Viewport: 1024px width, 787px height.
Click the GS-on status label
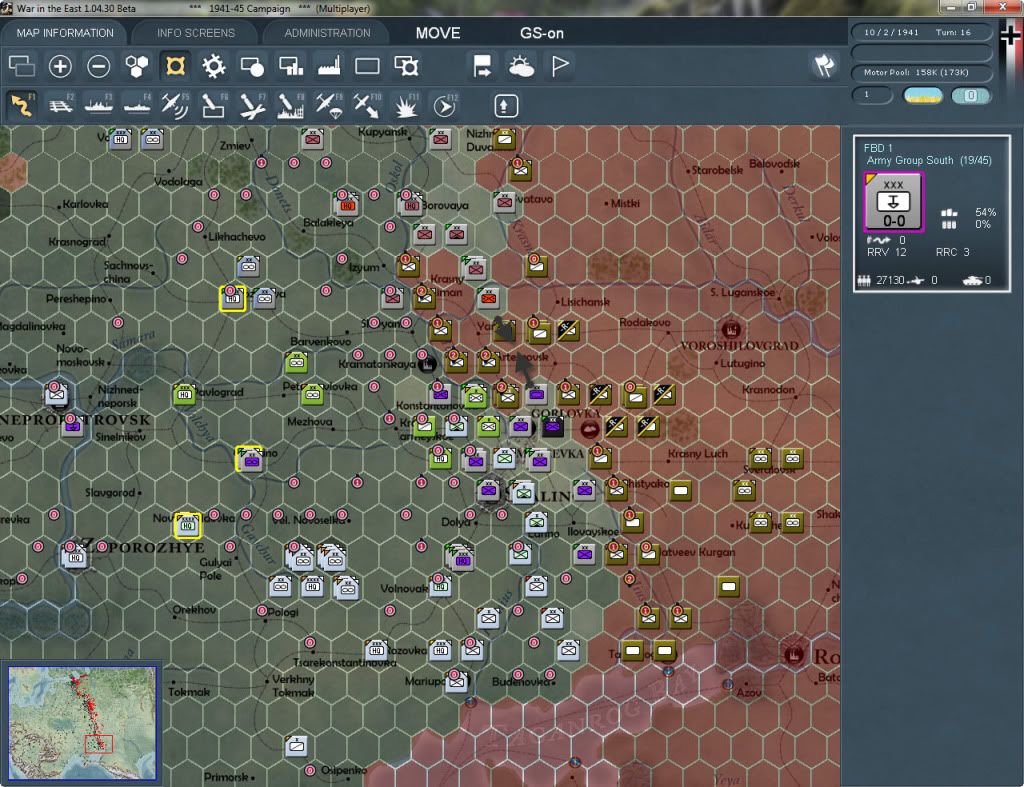541,33
